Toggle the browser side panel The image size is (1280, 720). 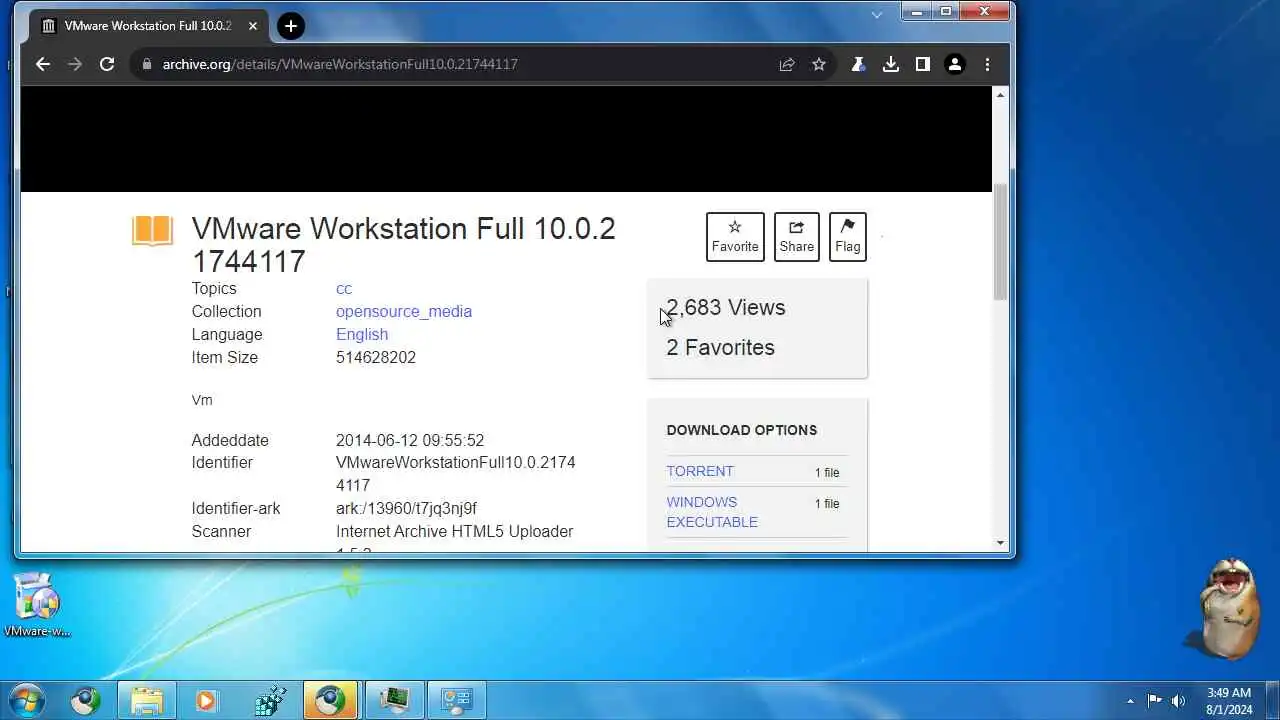[x=922, y=64]
